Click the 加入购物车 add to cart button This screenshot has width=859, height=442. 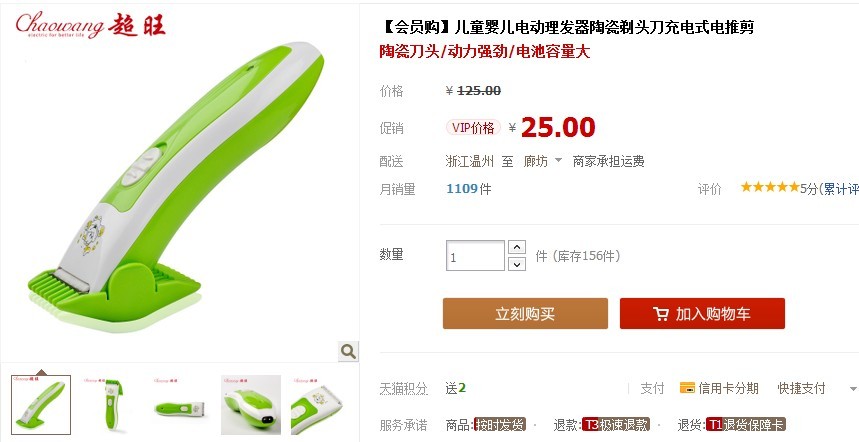tap(702, 313)
